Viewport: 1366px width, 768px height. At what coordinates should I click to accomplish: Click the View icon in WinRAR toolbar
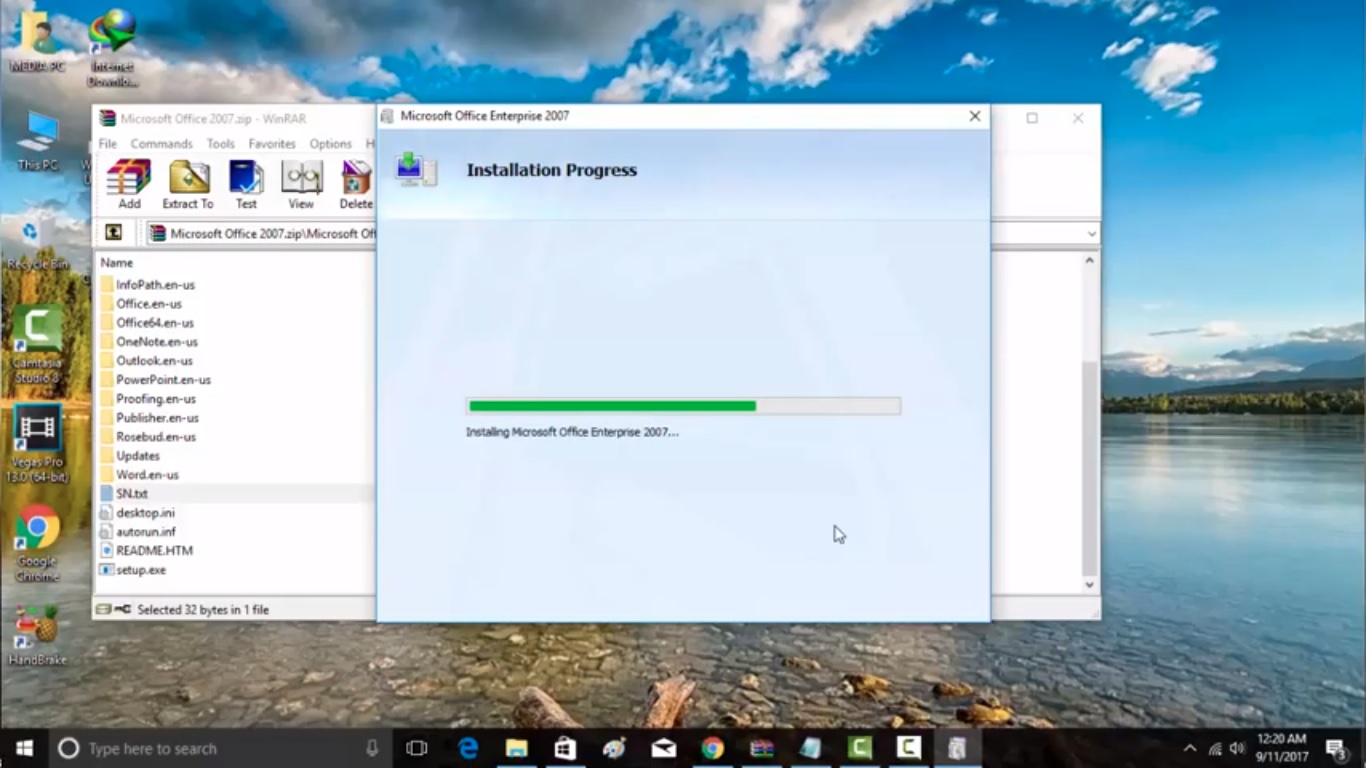pos(301,184)
